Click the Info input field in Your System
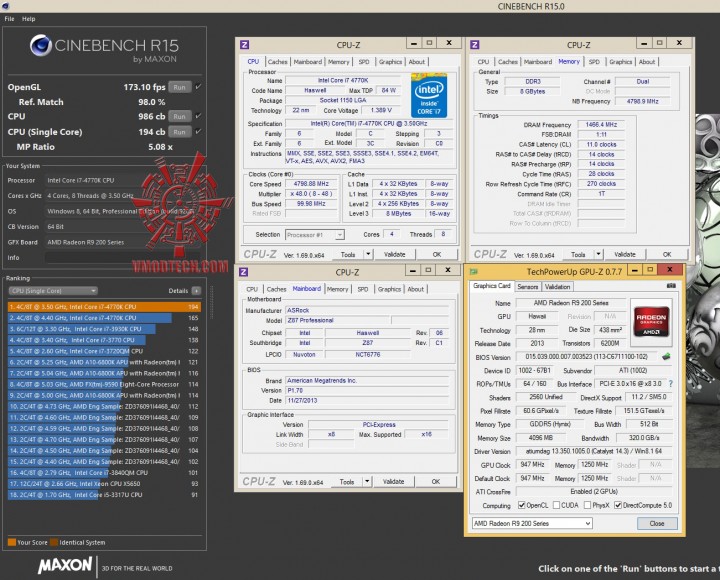 pos(123,258)
